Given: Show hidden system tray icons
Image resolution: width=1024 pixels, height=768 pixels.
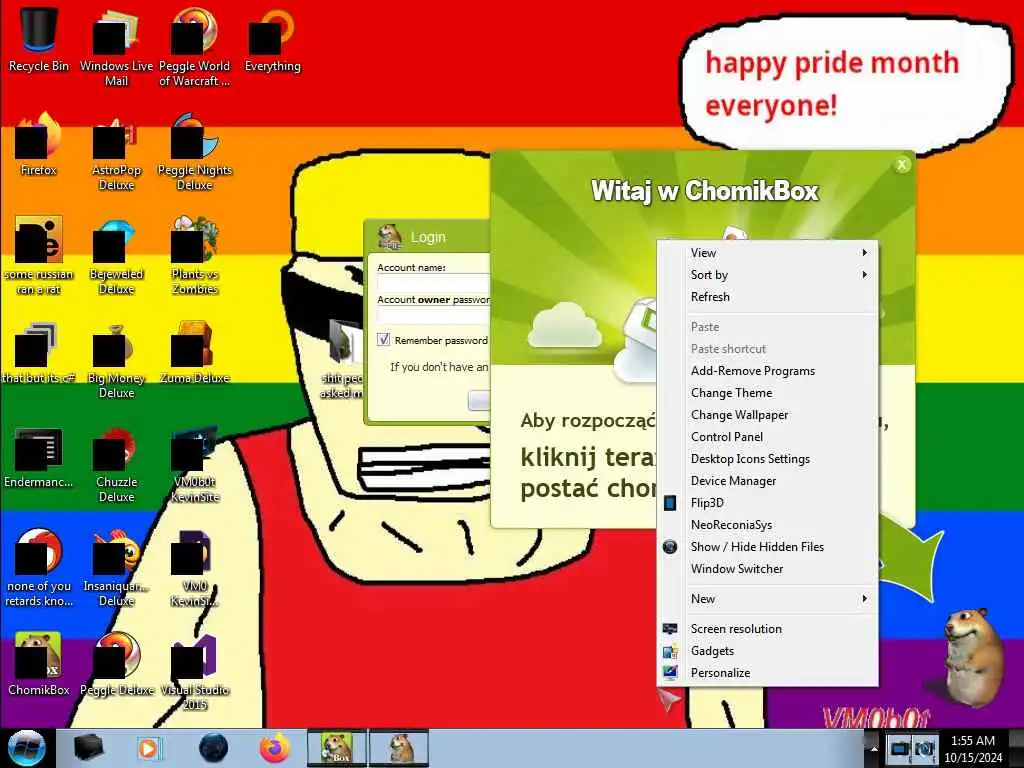Looking at the screenshot, I should coord(872,749).
